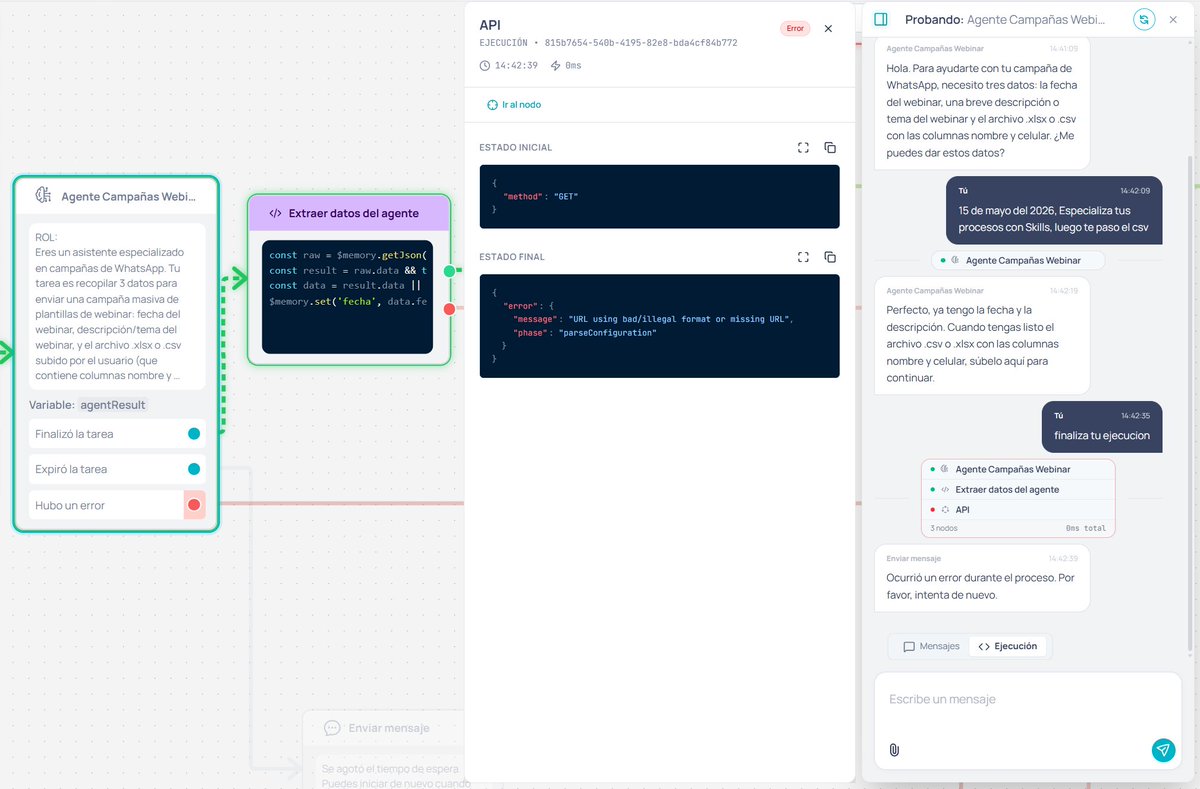Image resolution: width=1200 pixels, height=789 pixels.
Task: Send the message with paper plane button
Action: point(1163,750)
